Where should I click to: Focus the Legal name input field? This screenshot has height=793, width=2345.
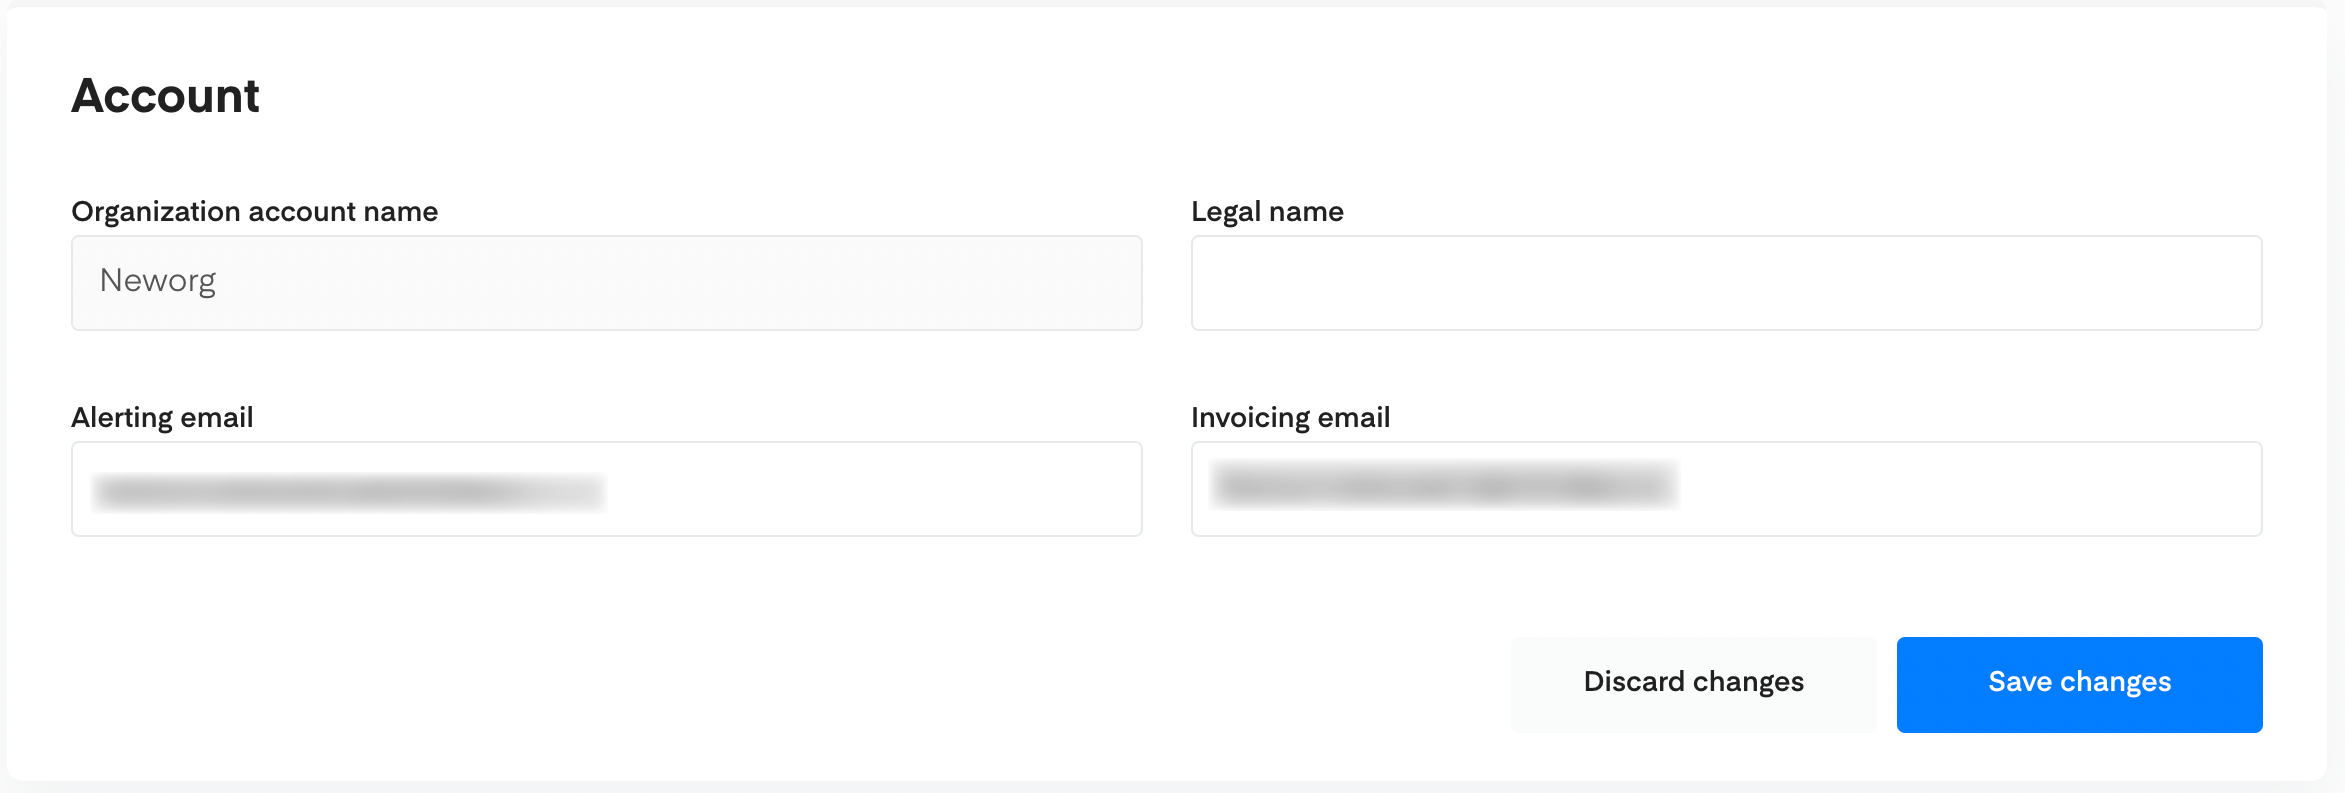click(1726, 283)
